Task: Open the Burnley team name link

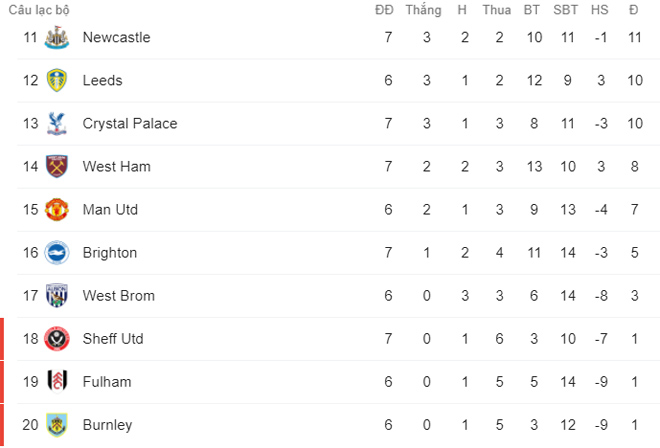Action: pyautogui.click(x=107, y=425)
